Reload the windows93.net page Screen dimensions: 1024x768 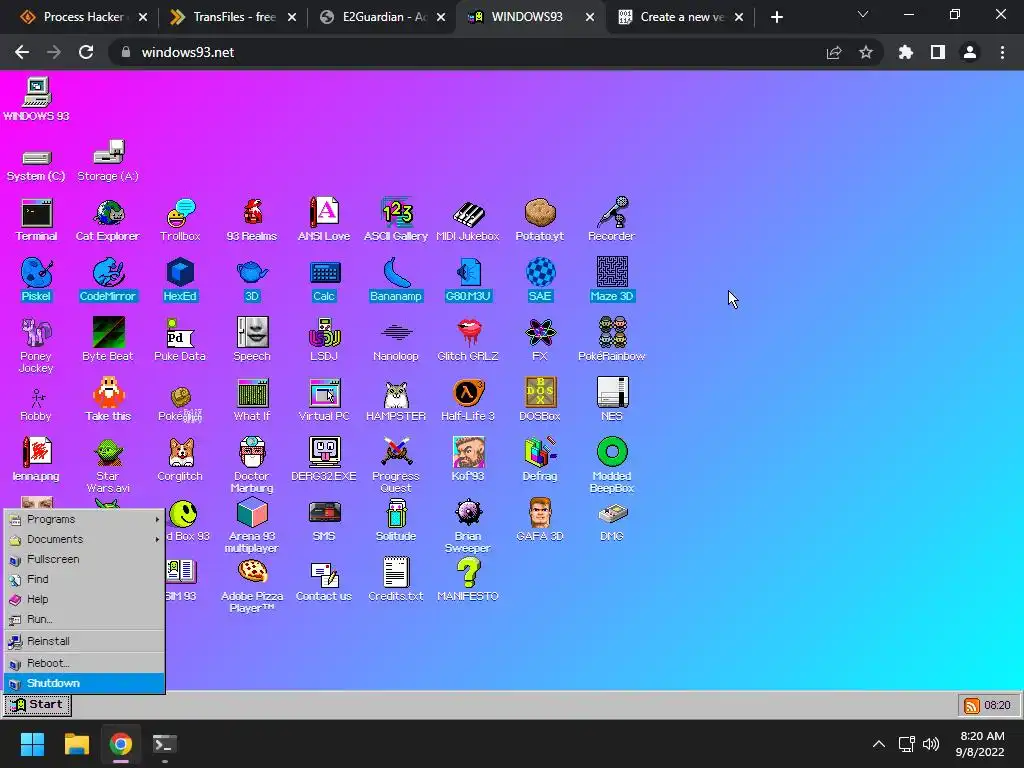pos(86,52)
